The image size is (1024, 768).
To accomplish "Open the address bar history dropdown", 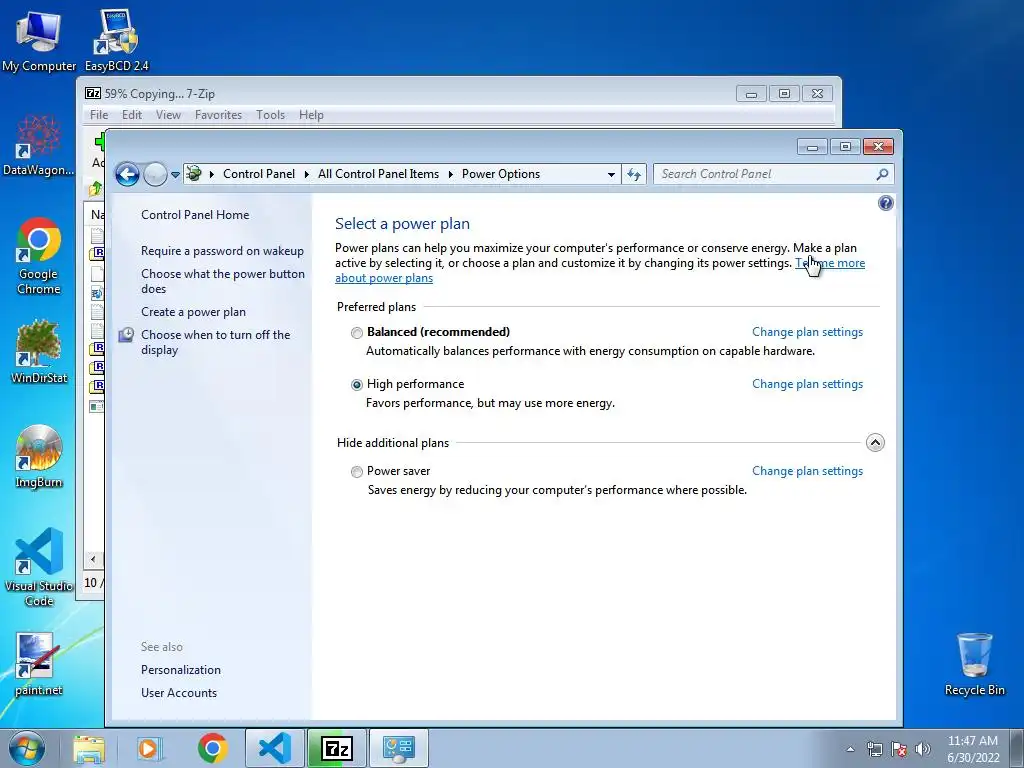I will click(611, 174).
